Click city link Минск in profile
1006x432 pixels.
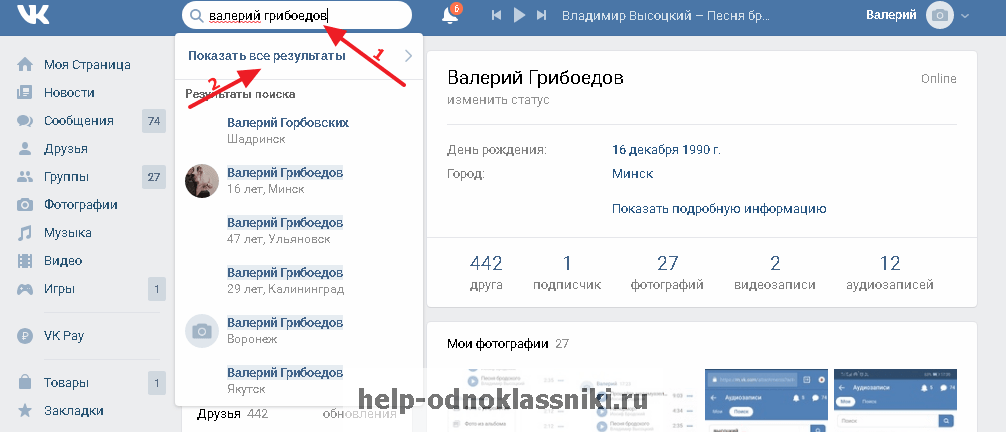tap(633, 173)
